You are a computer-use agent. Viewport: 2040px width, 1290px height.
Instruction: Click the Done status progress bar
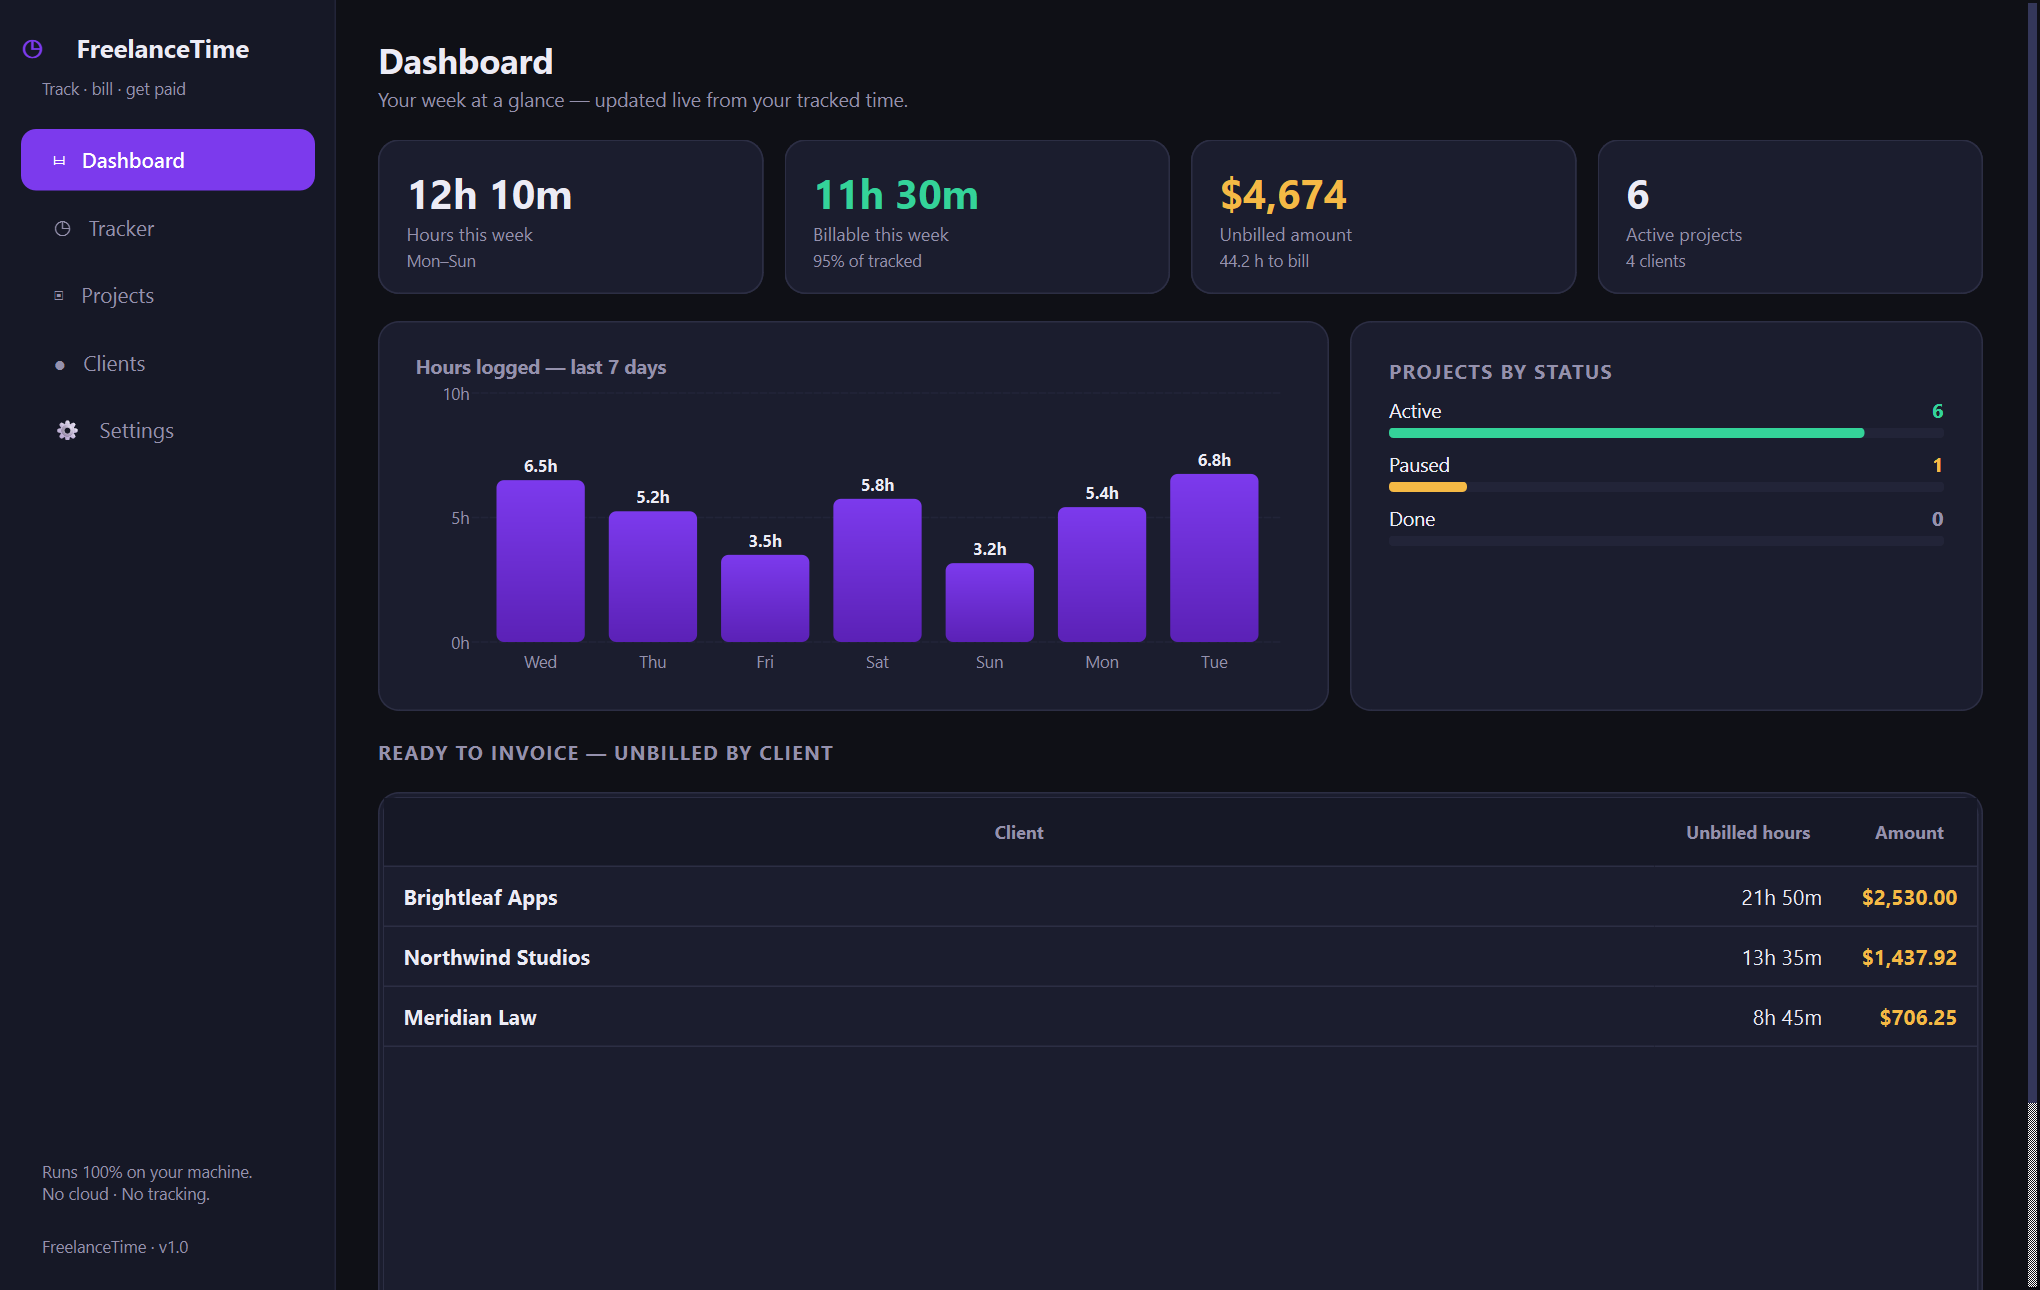1666,541
